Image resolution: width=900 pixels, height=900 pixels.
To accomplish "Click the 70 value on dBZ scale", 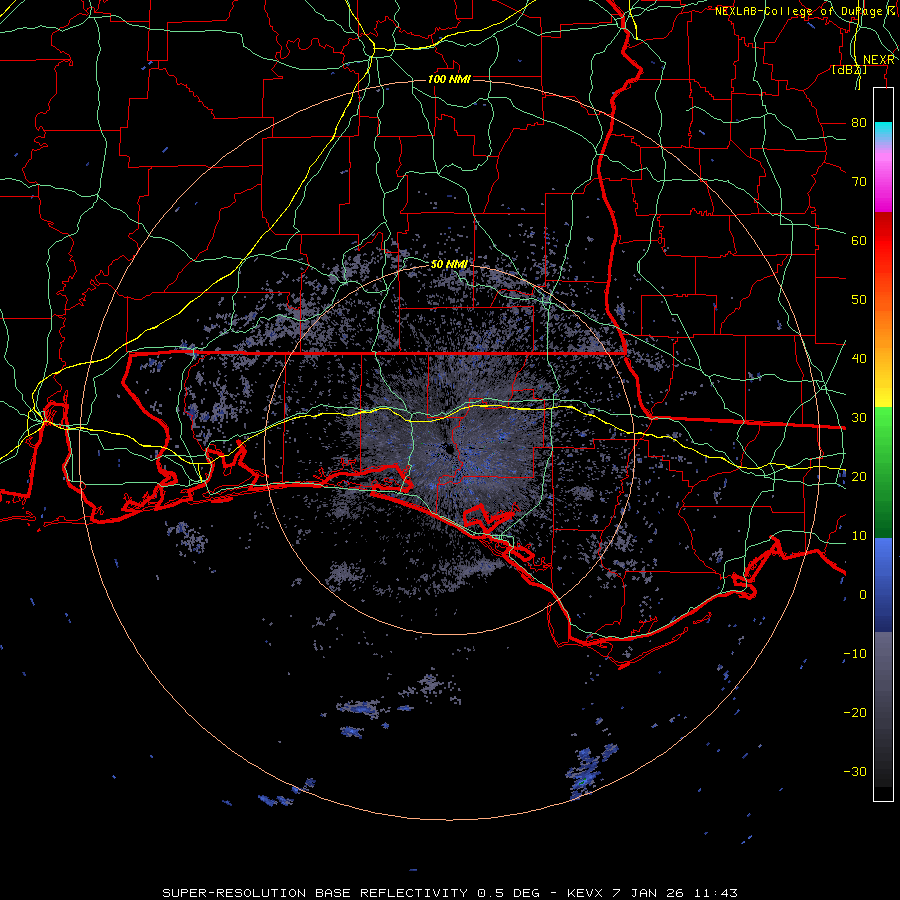I will 859,181.
